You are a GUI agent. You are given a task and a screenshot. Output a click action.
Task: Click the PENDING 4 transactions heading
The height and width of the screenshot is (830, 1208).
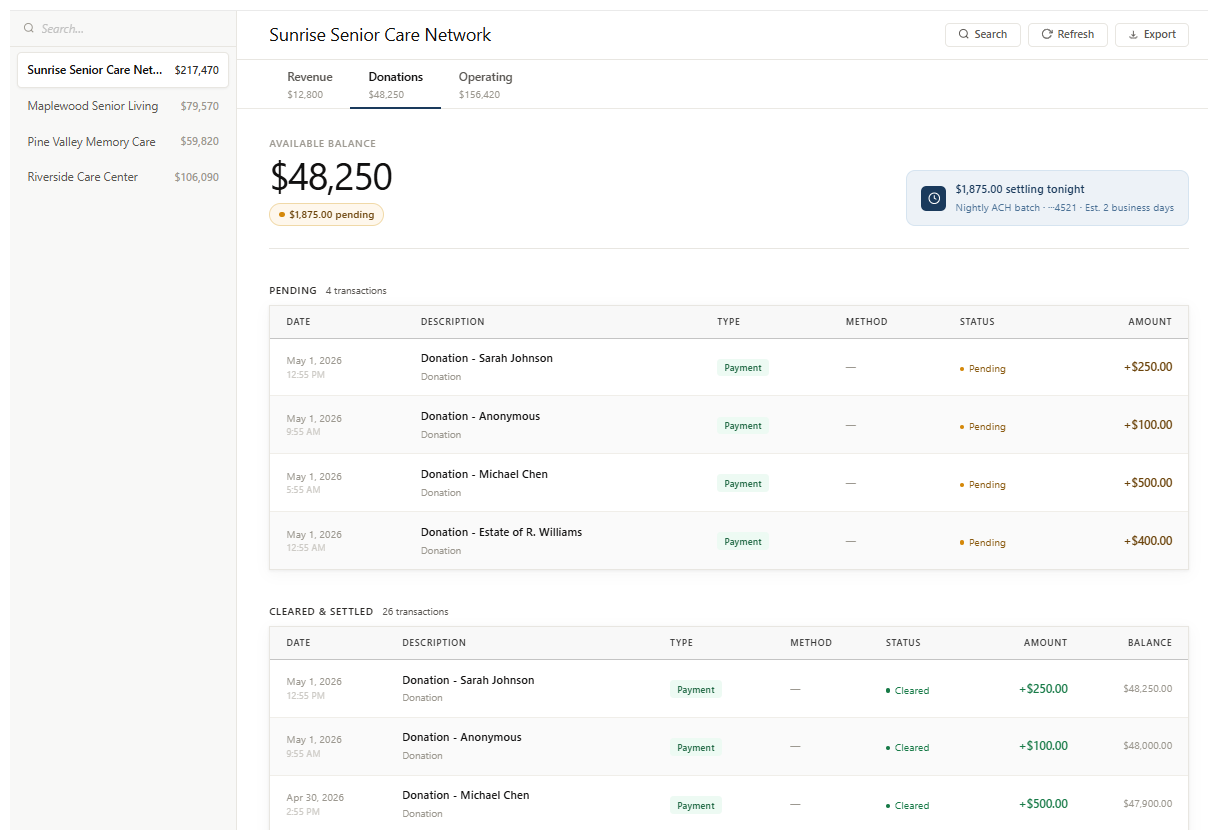(x=328, y=291)
